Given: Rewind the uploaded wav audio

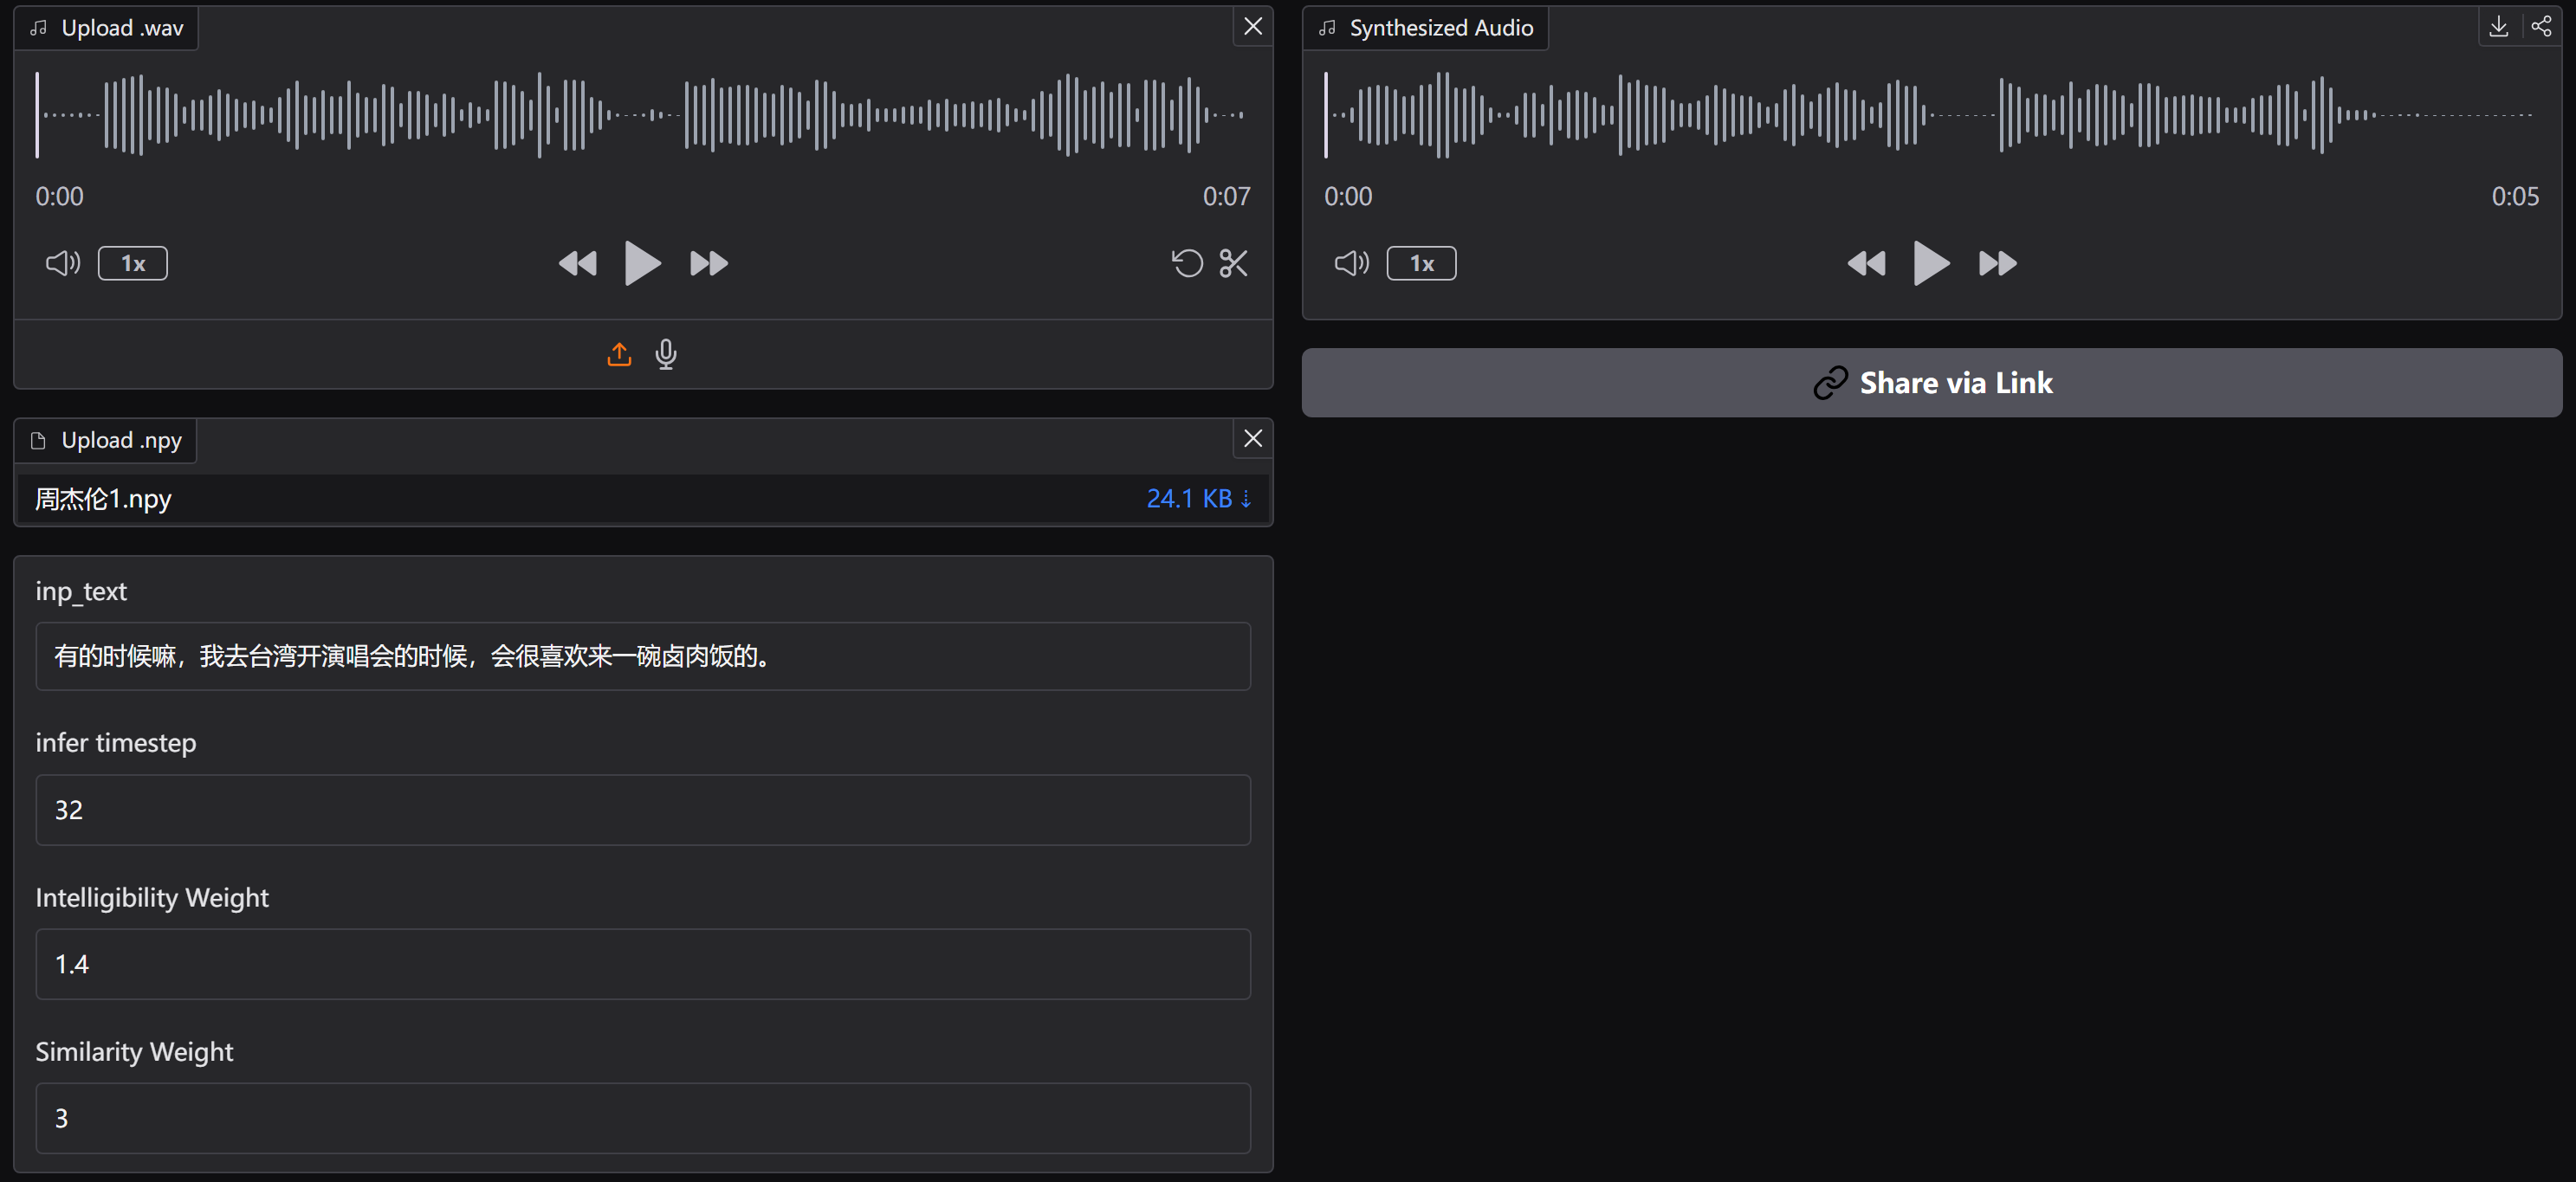Looking at the screenshot, I should click(x=577, y=263).
